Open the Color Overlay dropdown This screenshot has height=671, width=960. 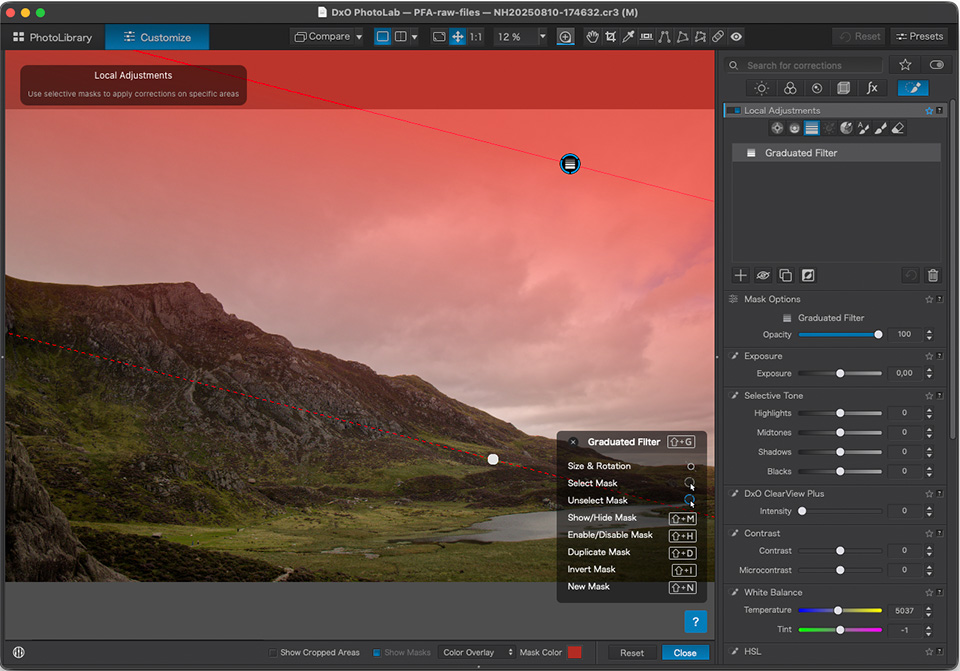click(x=477, y=653)
